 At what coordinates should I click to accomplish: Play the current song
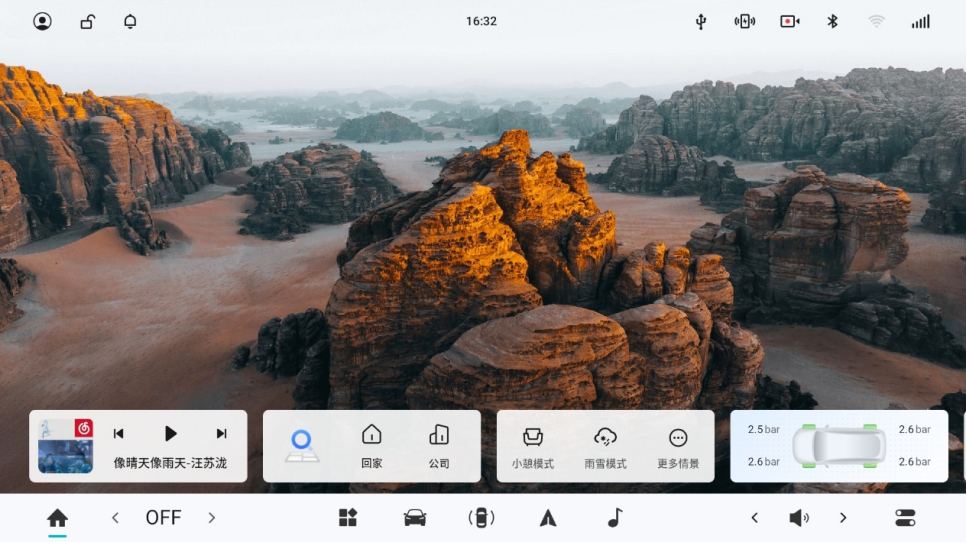[x=170, y=433]
